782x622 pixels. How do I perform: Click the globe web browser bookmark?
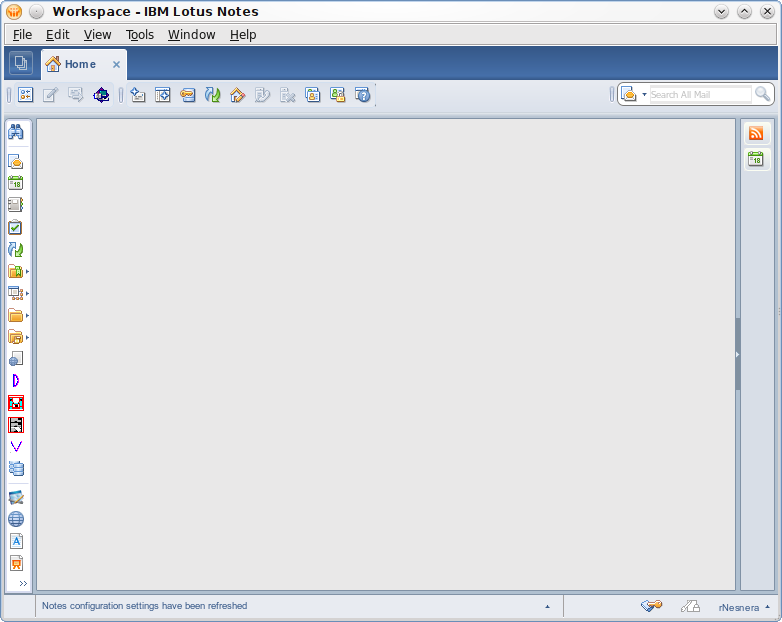pyautogui.click(x=15, y=519)
